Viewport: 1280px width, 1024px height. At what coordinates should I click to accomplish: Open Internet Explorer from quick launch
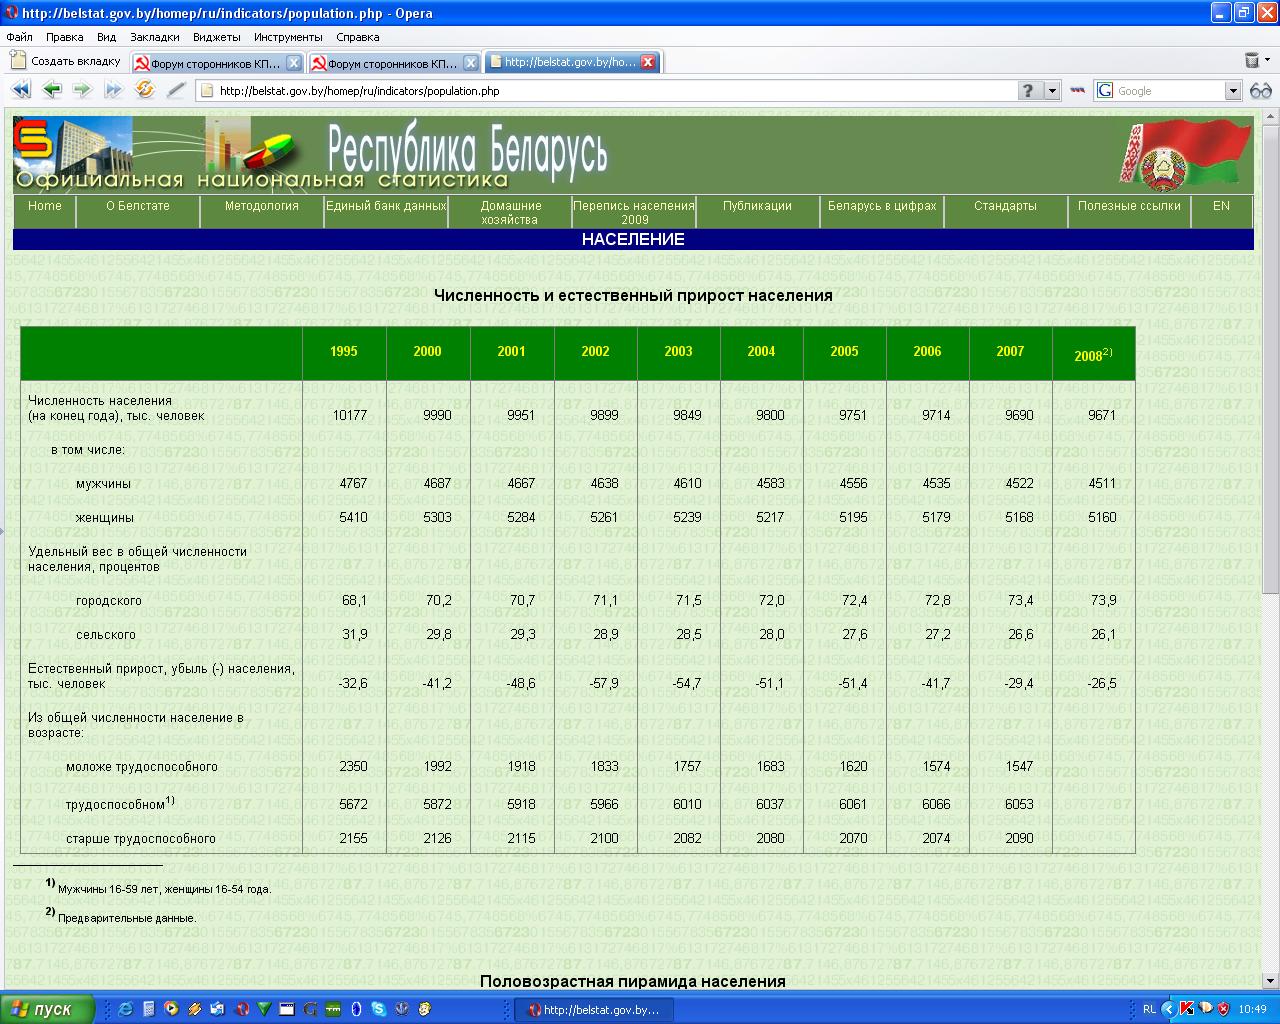[125, 1010]
